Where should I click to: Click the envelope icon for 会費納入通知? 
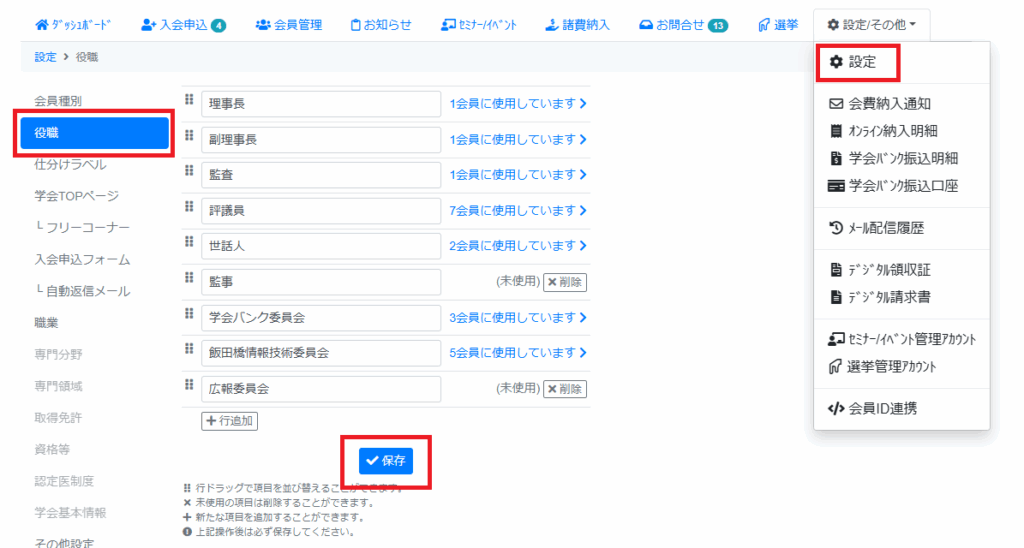(836, 103)
